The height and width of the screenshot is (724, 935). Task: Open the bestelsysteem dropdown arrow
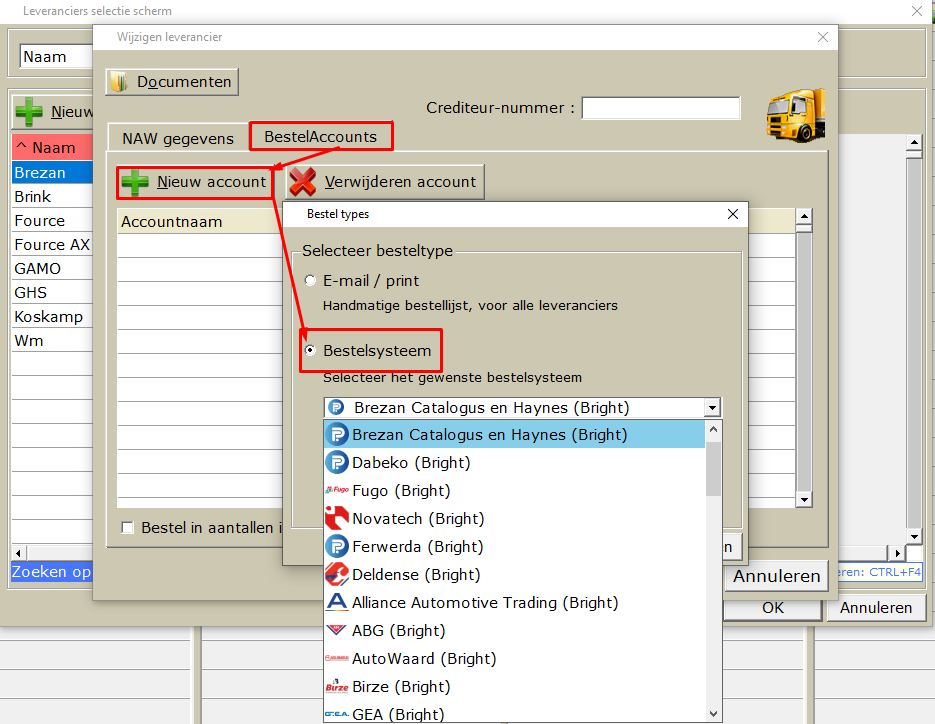point(712,407)
